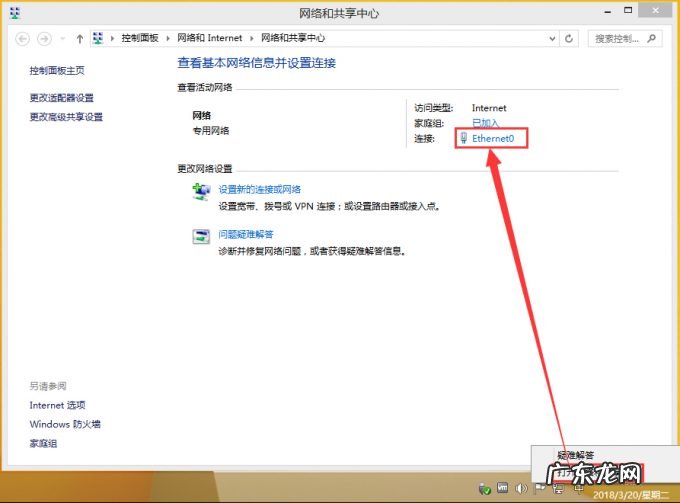Click the troubleshooting problems icon

click(201, 236)
